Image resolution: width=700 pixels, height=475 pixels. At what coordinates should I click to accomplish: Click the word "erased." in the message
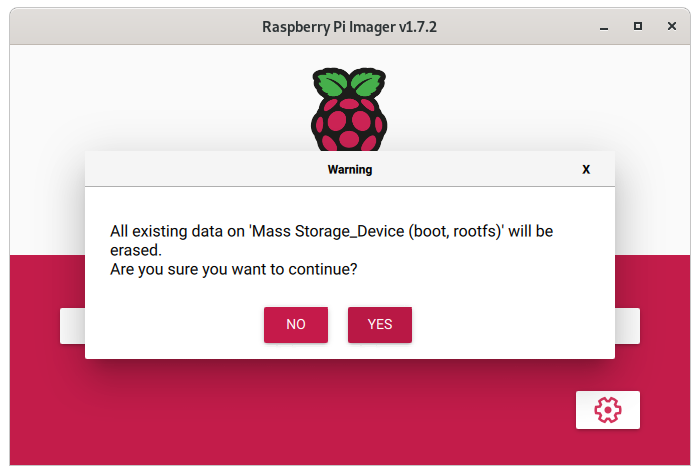pos(136,250)
